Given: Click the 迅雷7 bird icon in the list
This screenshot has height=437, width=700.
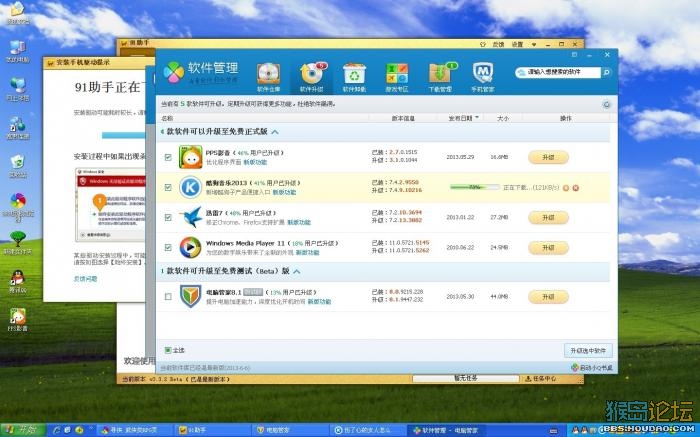Looking at the screenshot, I should (191, 217).
